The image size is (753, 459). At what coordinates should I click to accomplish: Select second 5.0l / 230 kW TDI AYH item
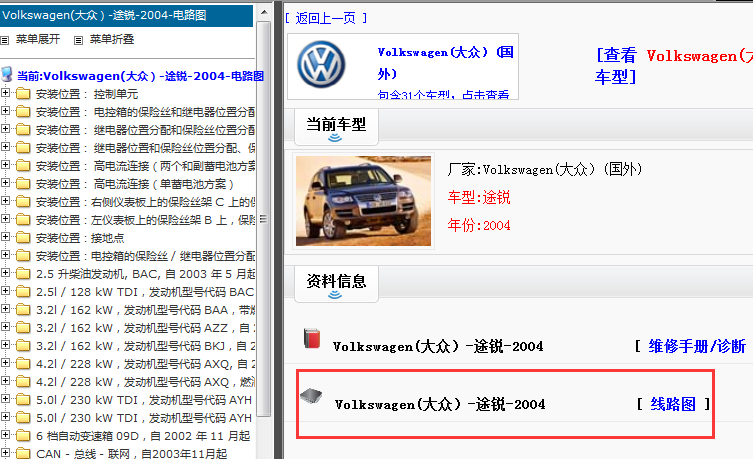144,418
